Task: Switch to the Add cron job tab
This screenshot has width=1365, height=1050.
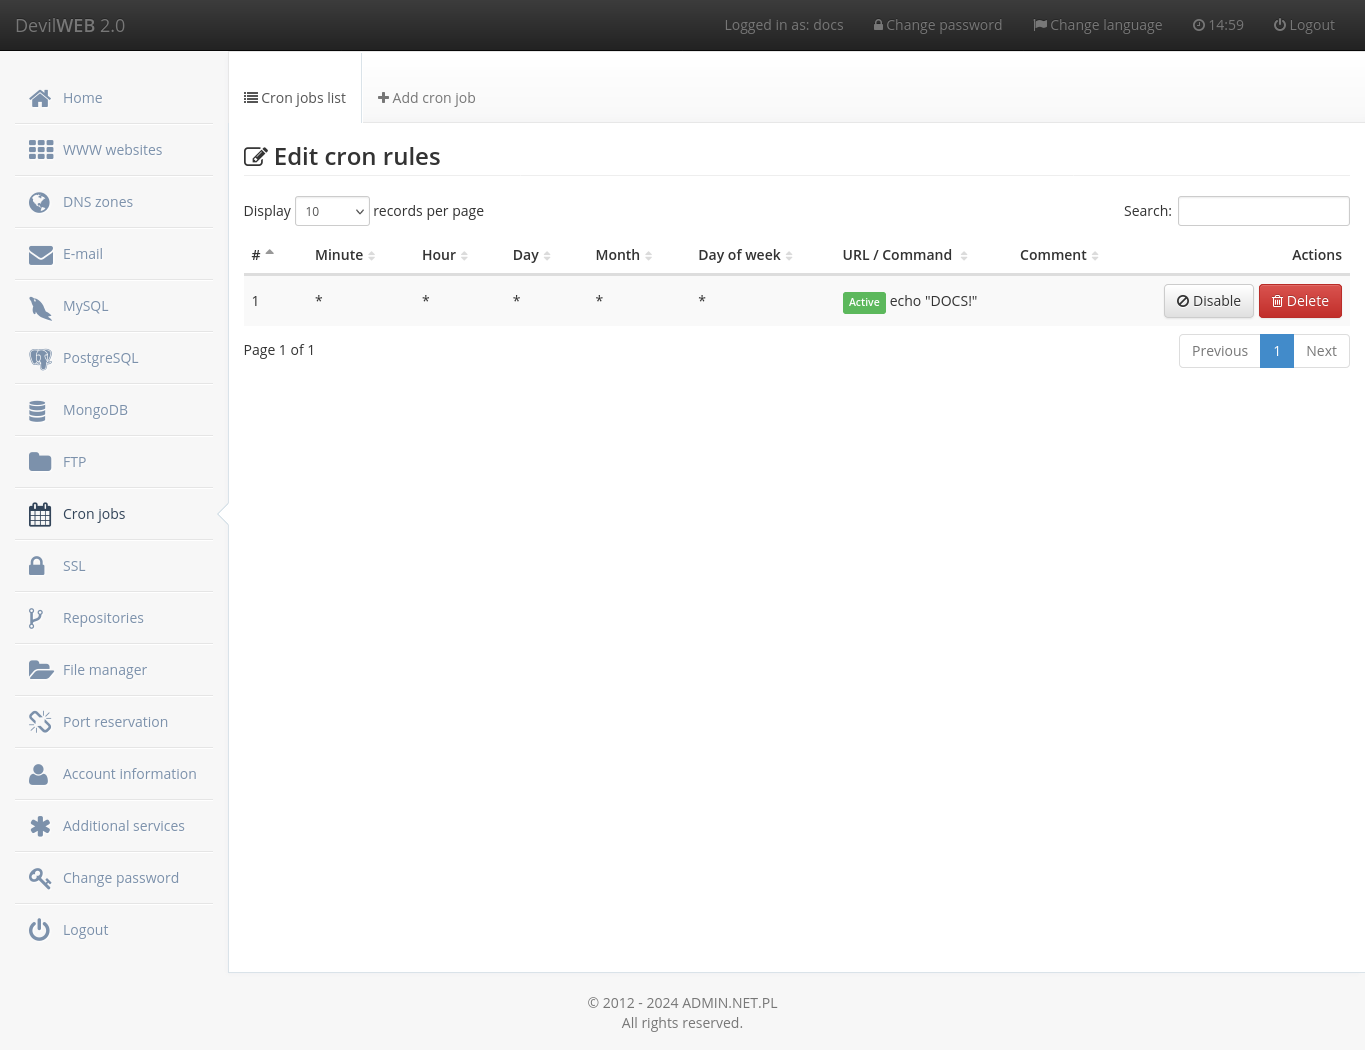Action: click(426, 97)
